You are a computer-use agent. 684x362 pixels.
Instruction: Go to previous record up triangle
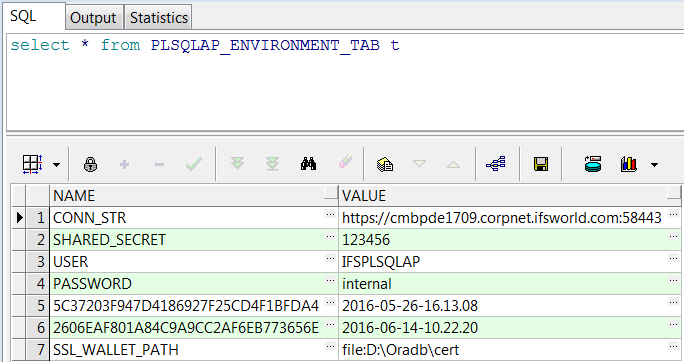pos(453,164)
